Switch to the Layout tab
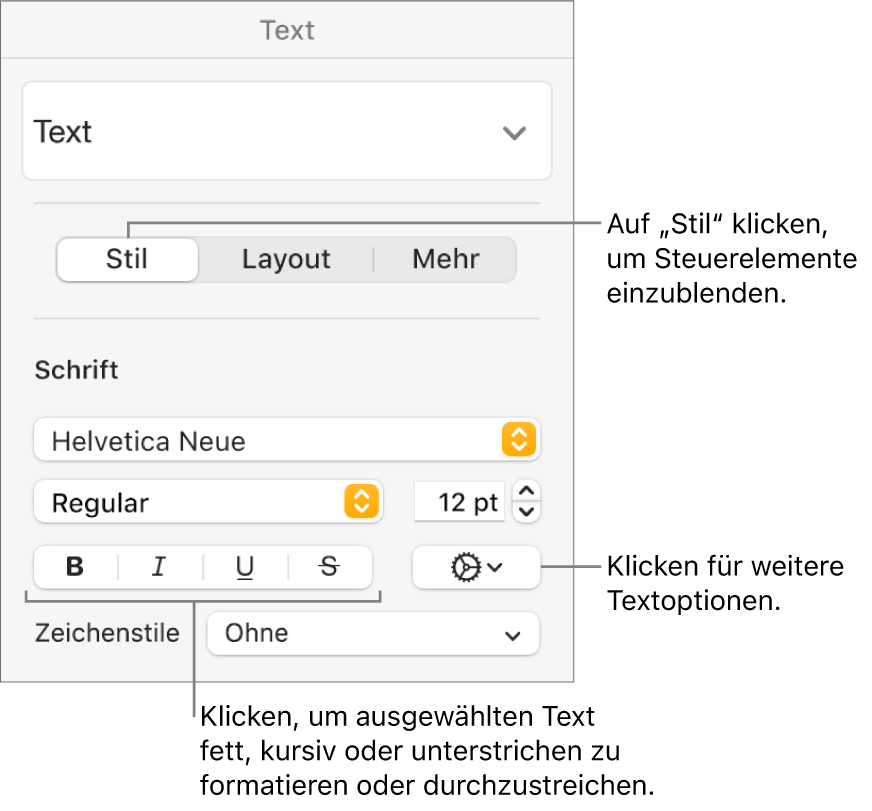Viewport: 872px width, 811px height. point(286,260)
